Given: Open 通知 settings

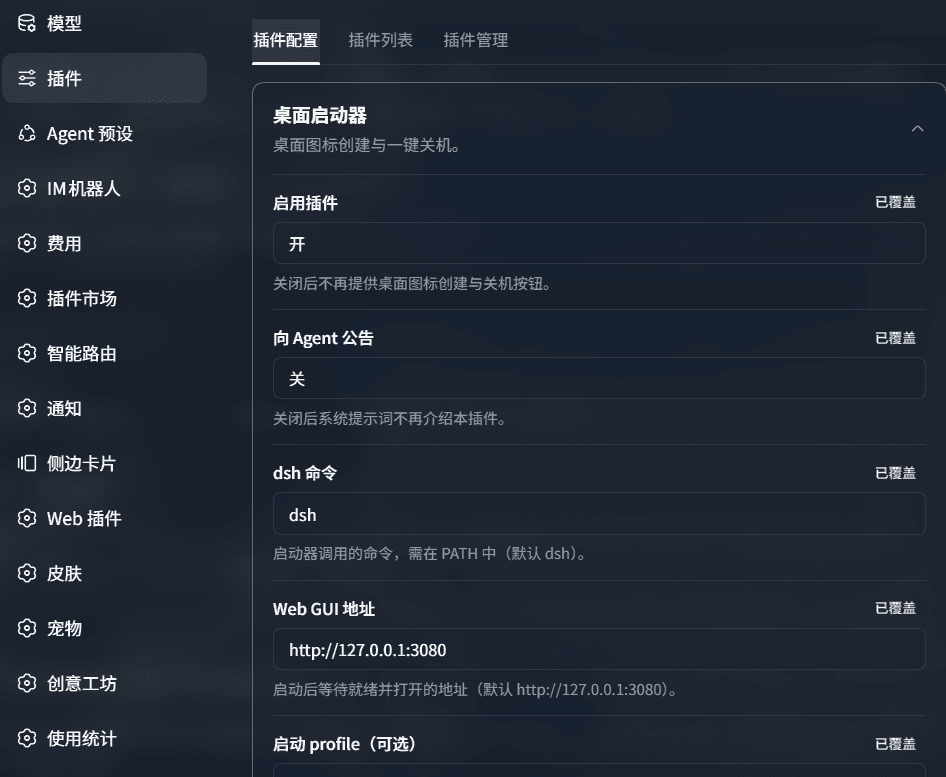Looking at the screenshot, I should (104, 408).
